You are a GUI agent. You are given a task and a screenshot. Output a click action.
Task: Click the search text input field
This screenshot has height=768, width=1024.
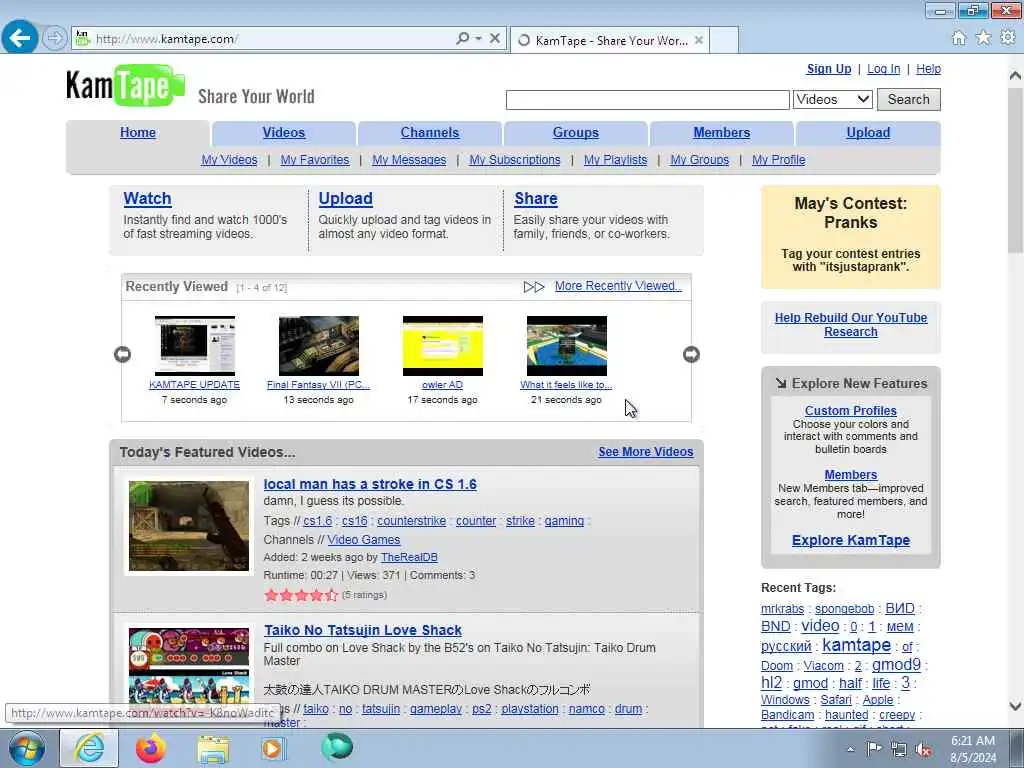coord(647,100)
